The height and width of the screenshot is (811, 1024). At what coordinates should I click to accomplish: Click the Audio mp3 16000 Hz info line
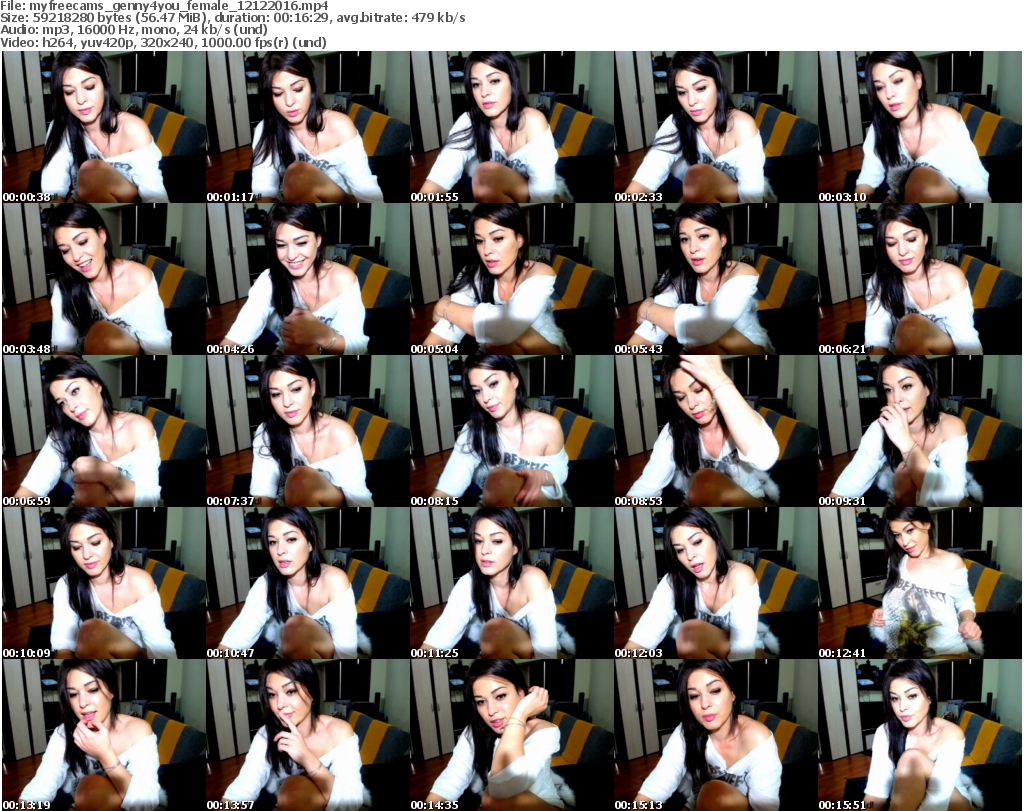coord(134,30)
